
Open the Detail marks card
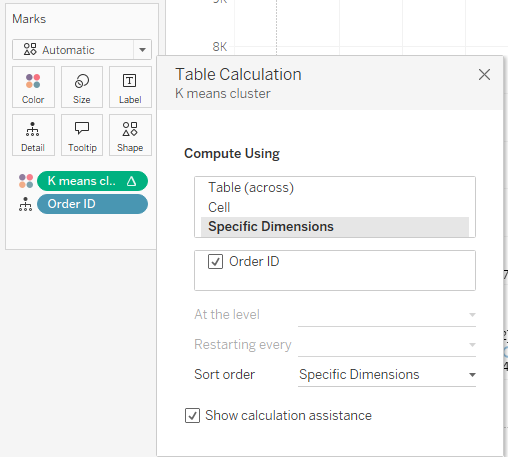33,135
